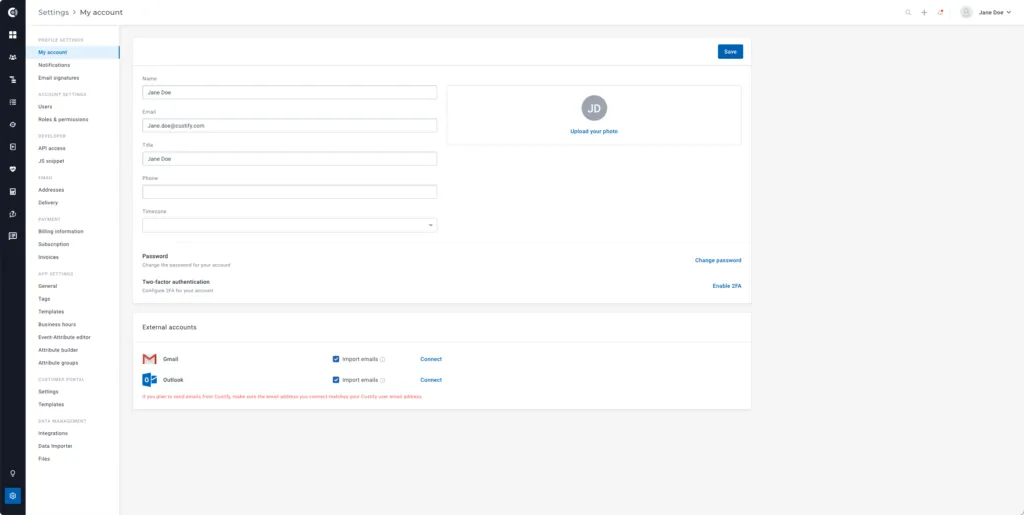Open notifications icon with red dot

pos(940,12)
